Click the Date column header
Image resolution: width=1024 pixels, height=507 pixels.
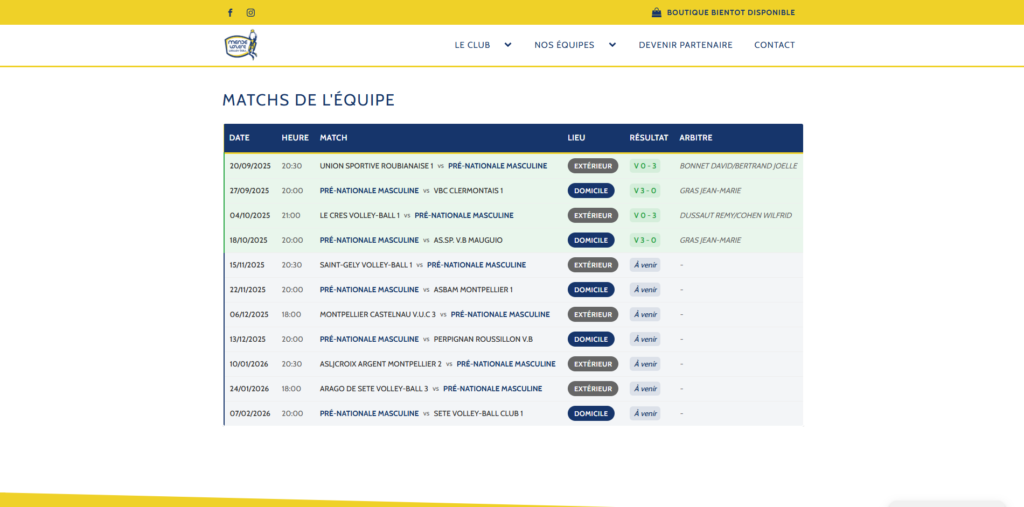pyautogui.click(x=239, y=138)
